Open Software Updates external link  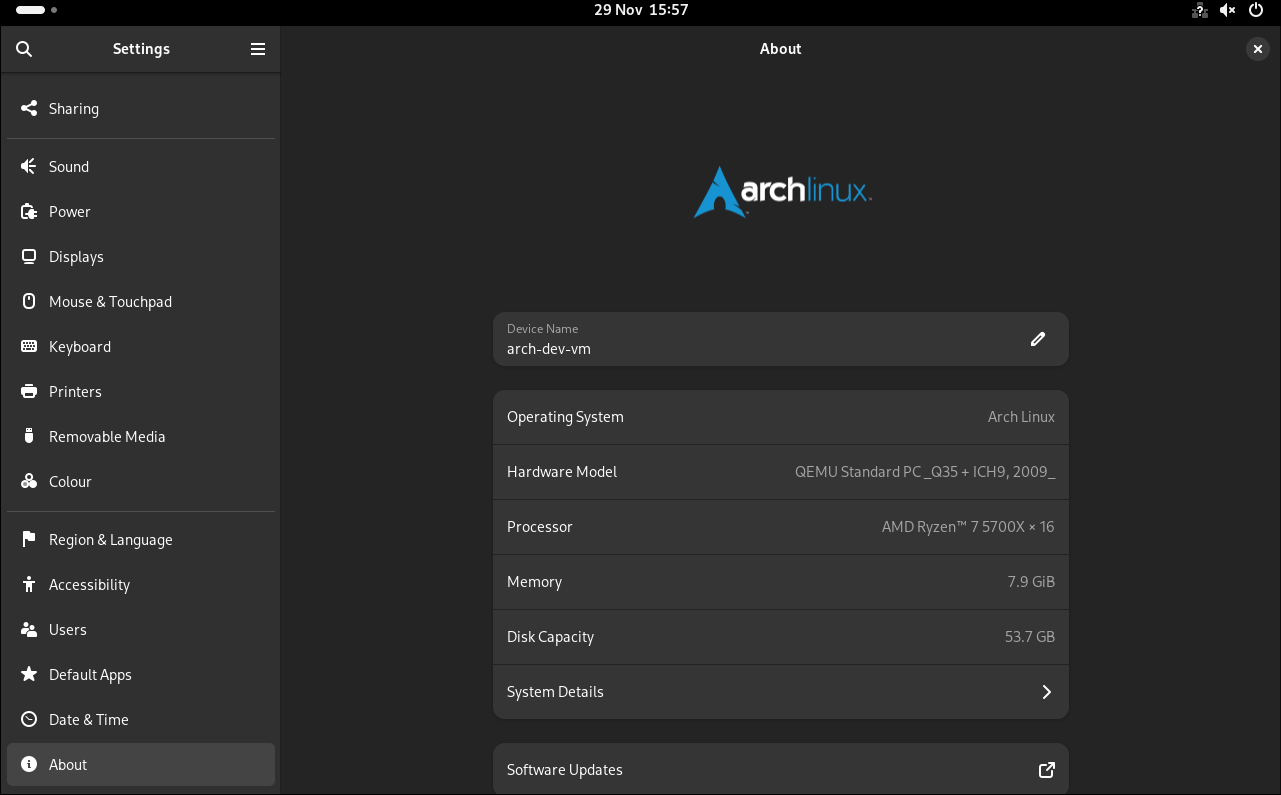click(1046, 770)
